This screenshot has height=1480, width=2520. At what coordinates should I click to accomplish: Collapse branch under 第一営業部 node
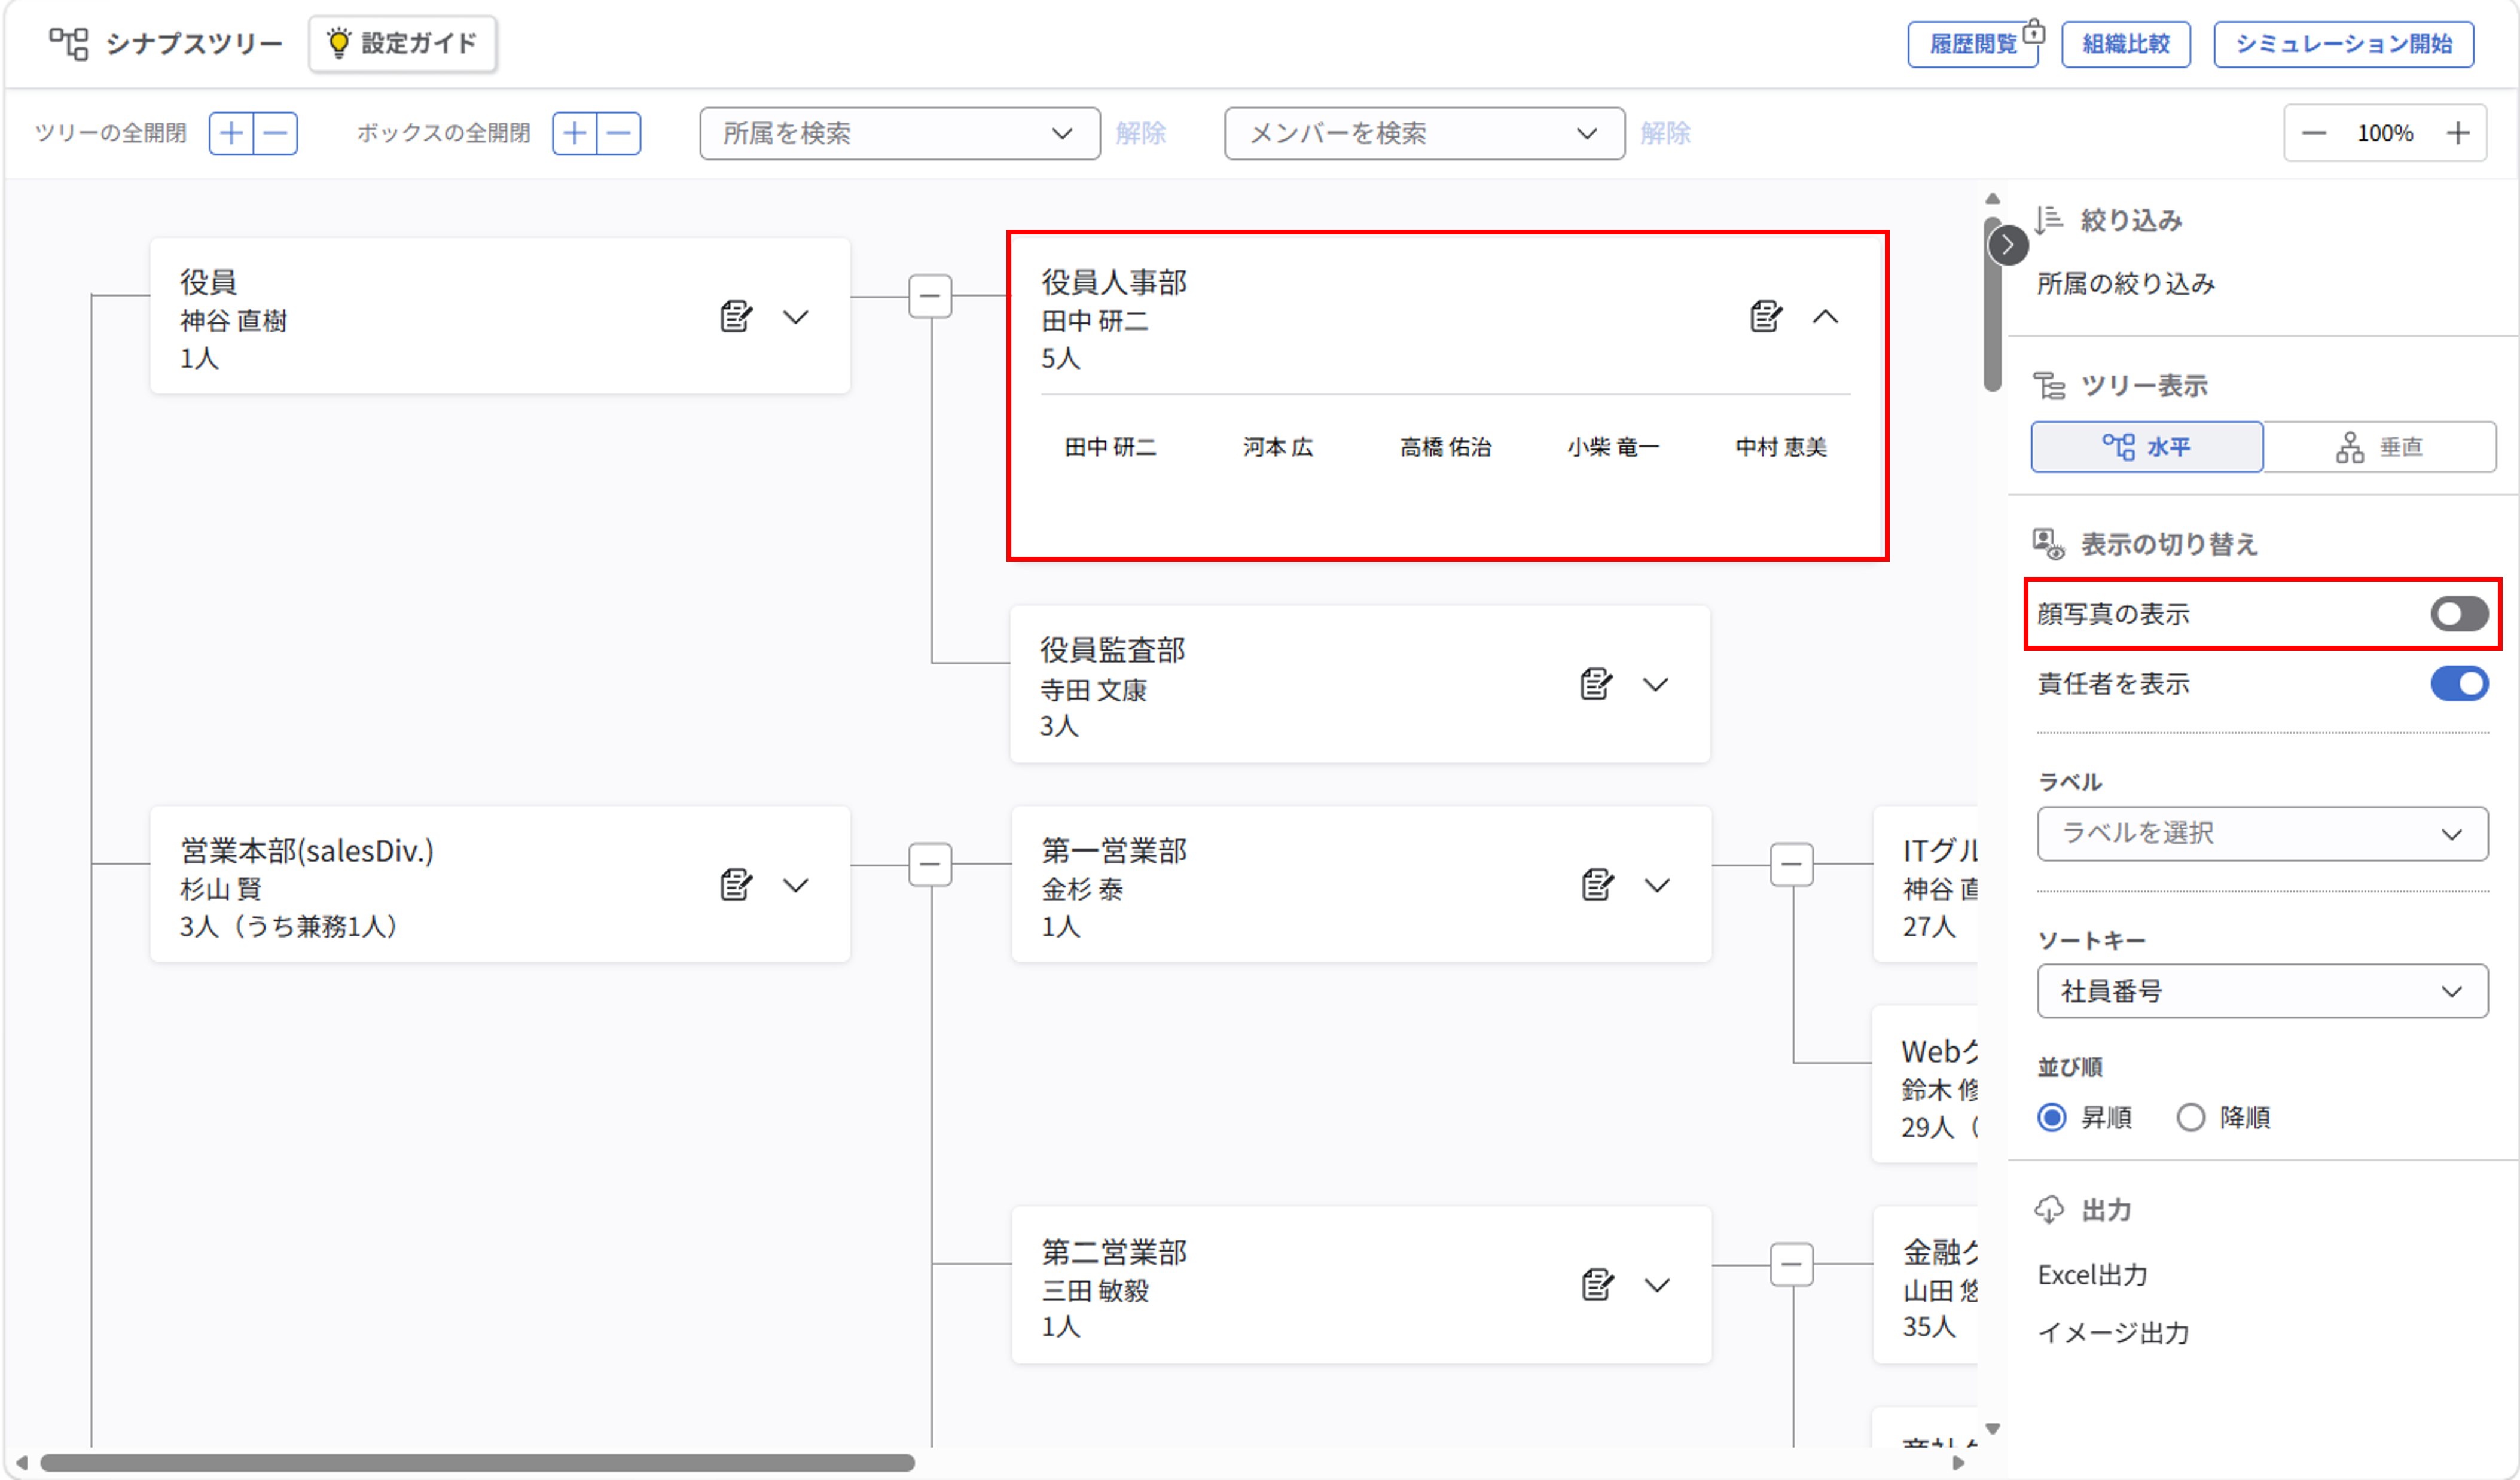click(1792, 864)
